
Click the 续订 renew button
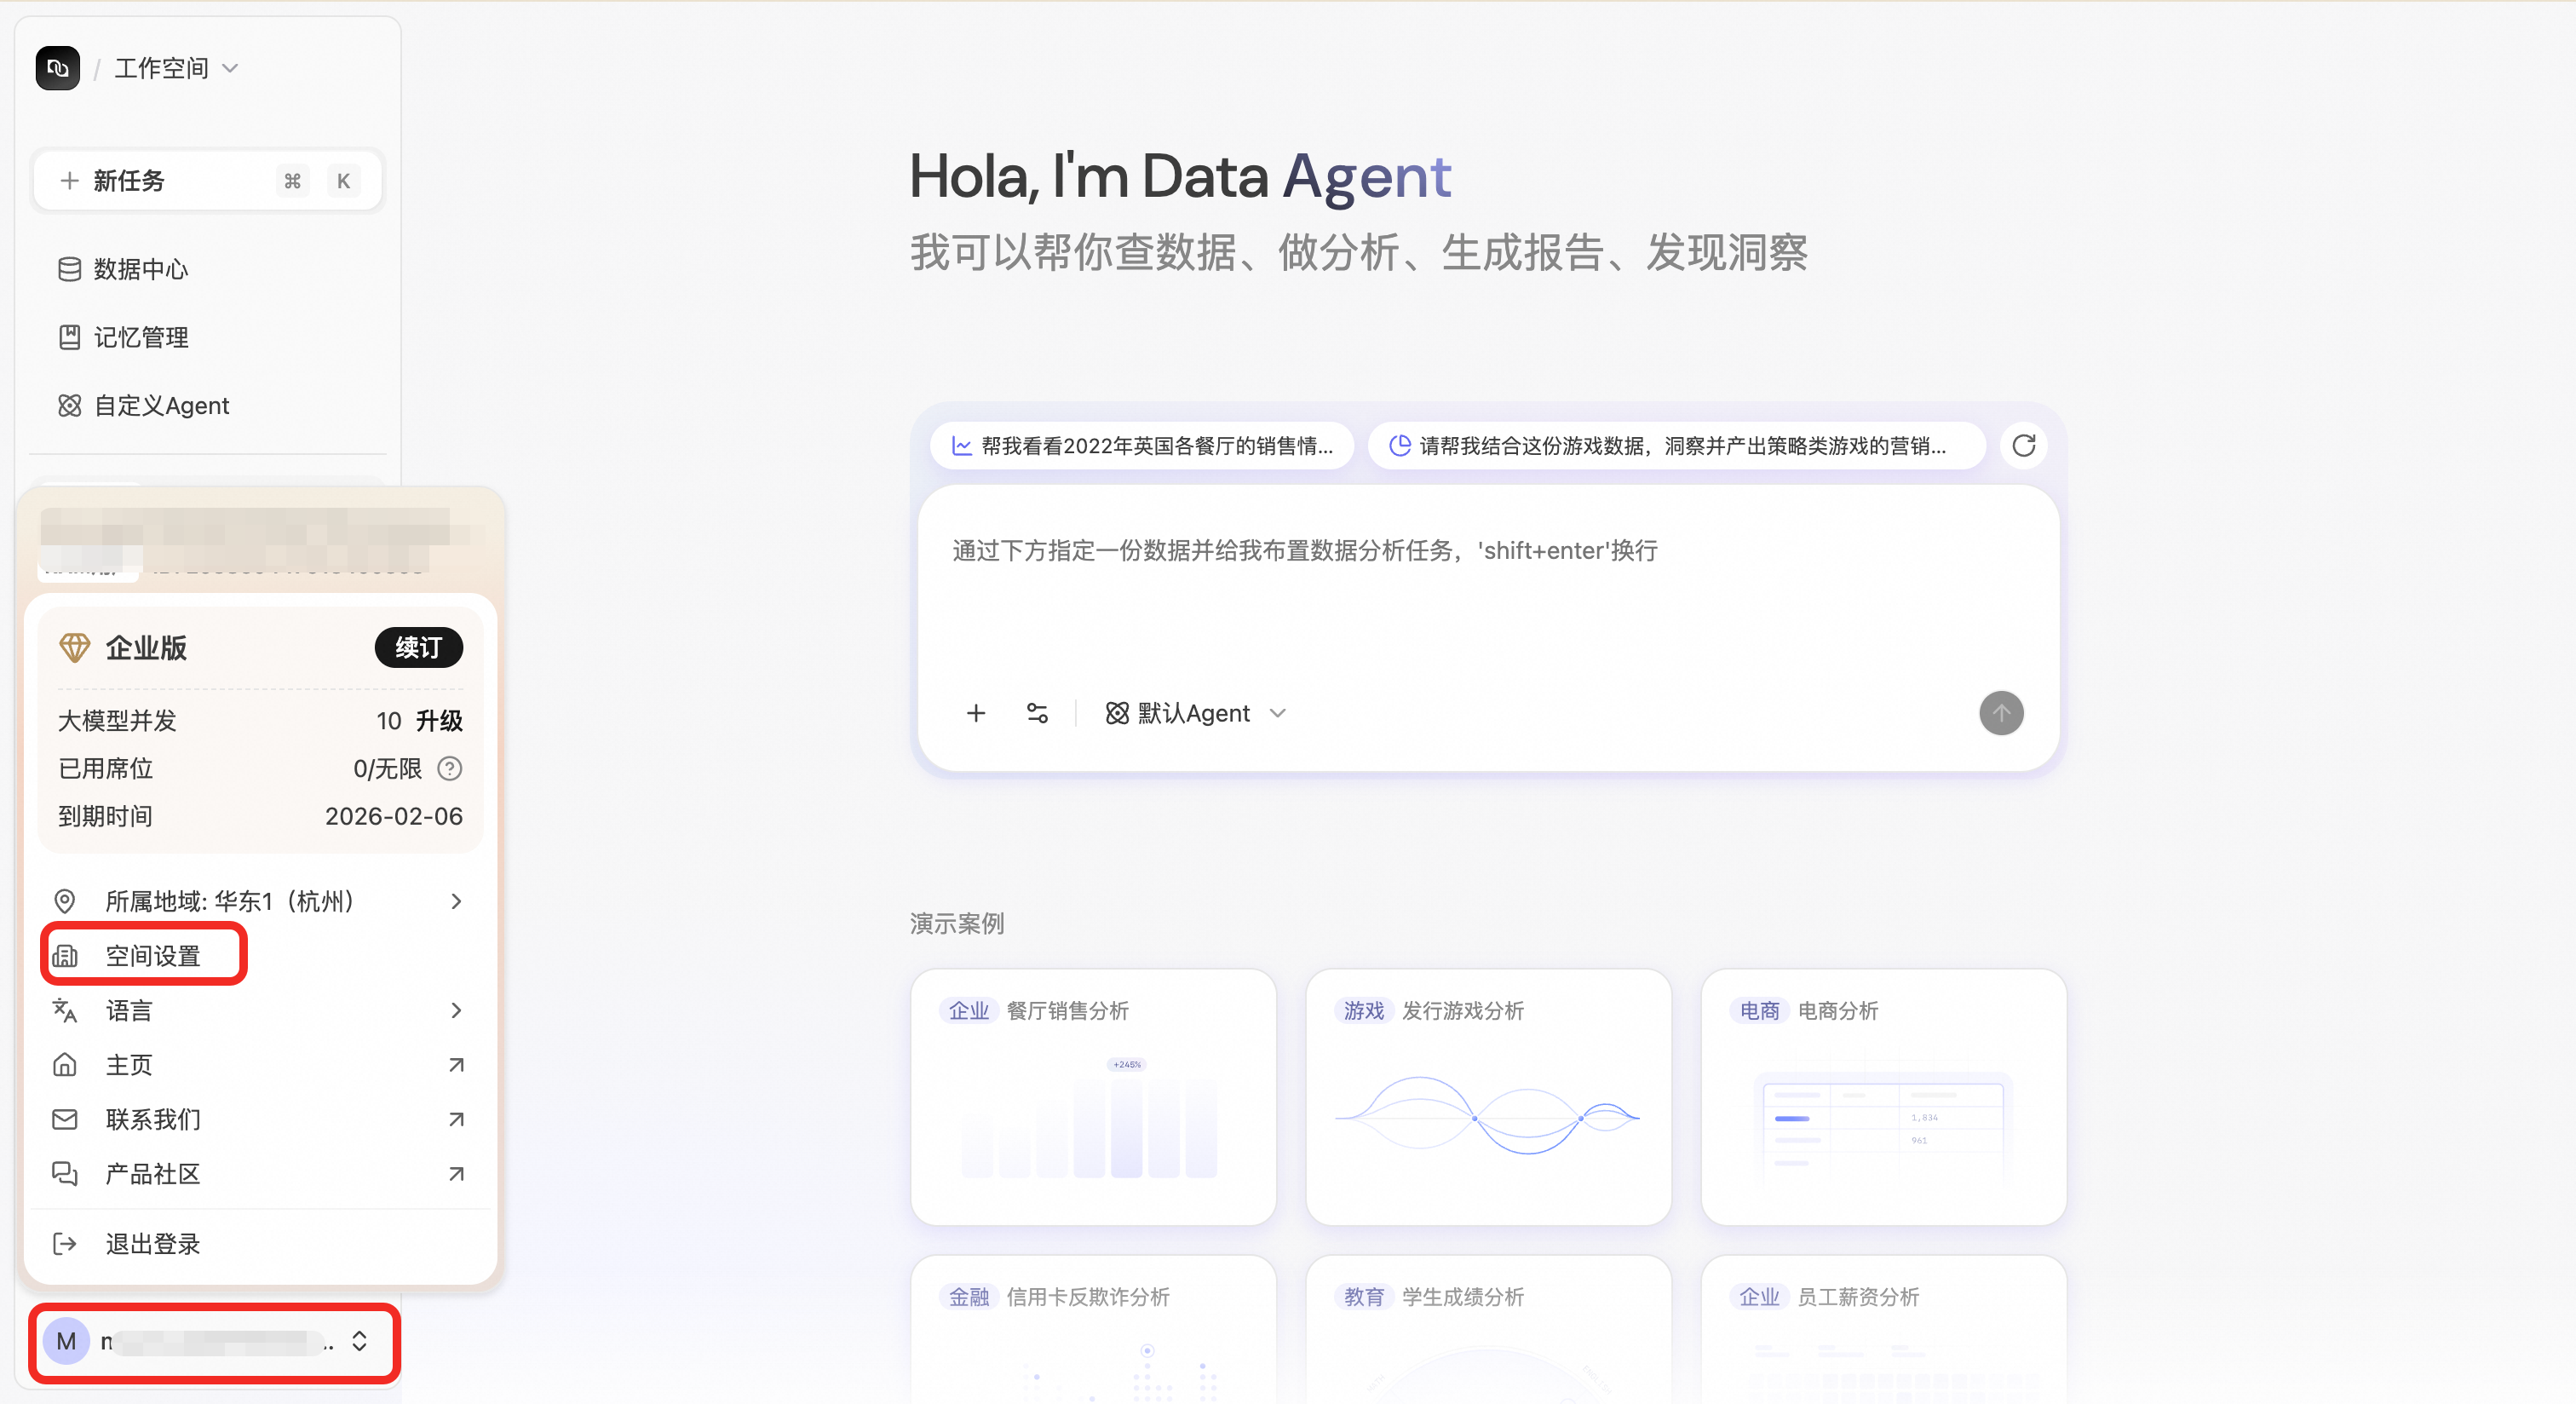pyautogui.click(x=418, y=648)
